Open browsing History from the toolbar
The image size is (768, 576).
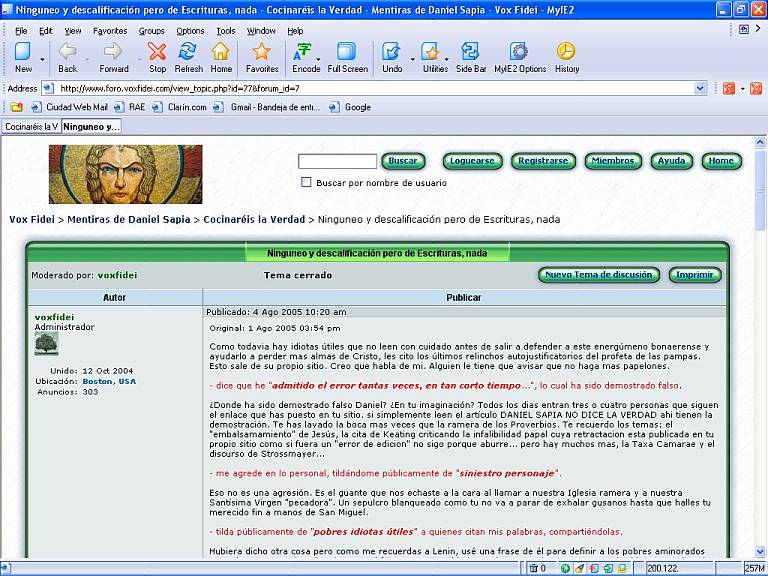[x=566, y=56]
